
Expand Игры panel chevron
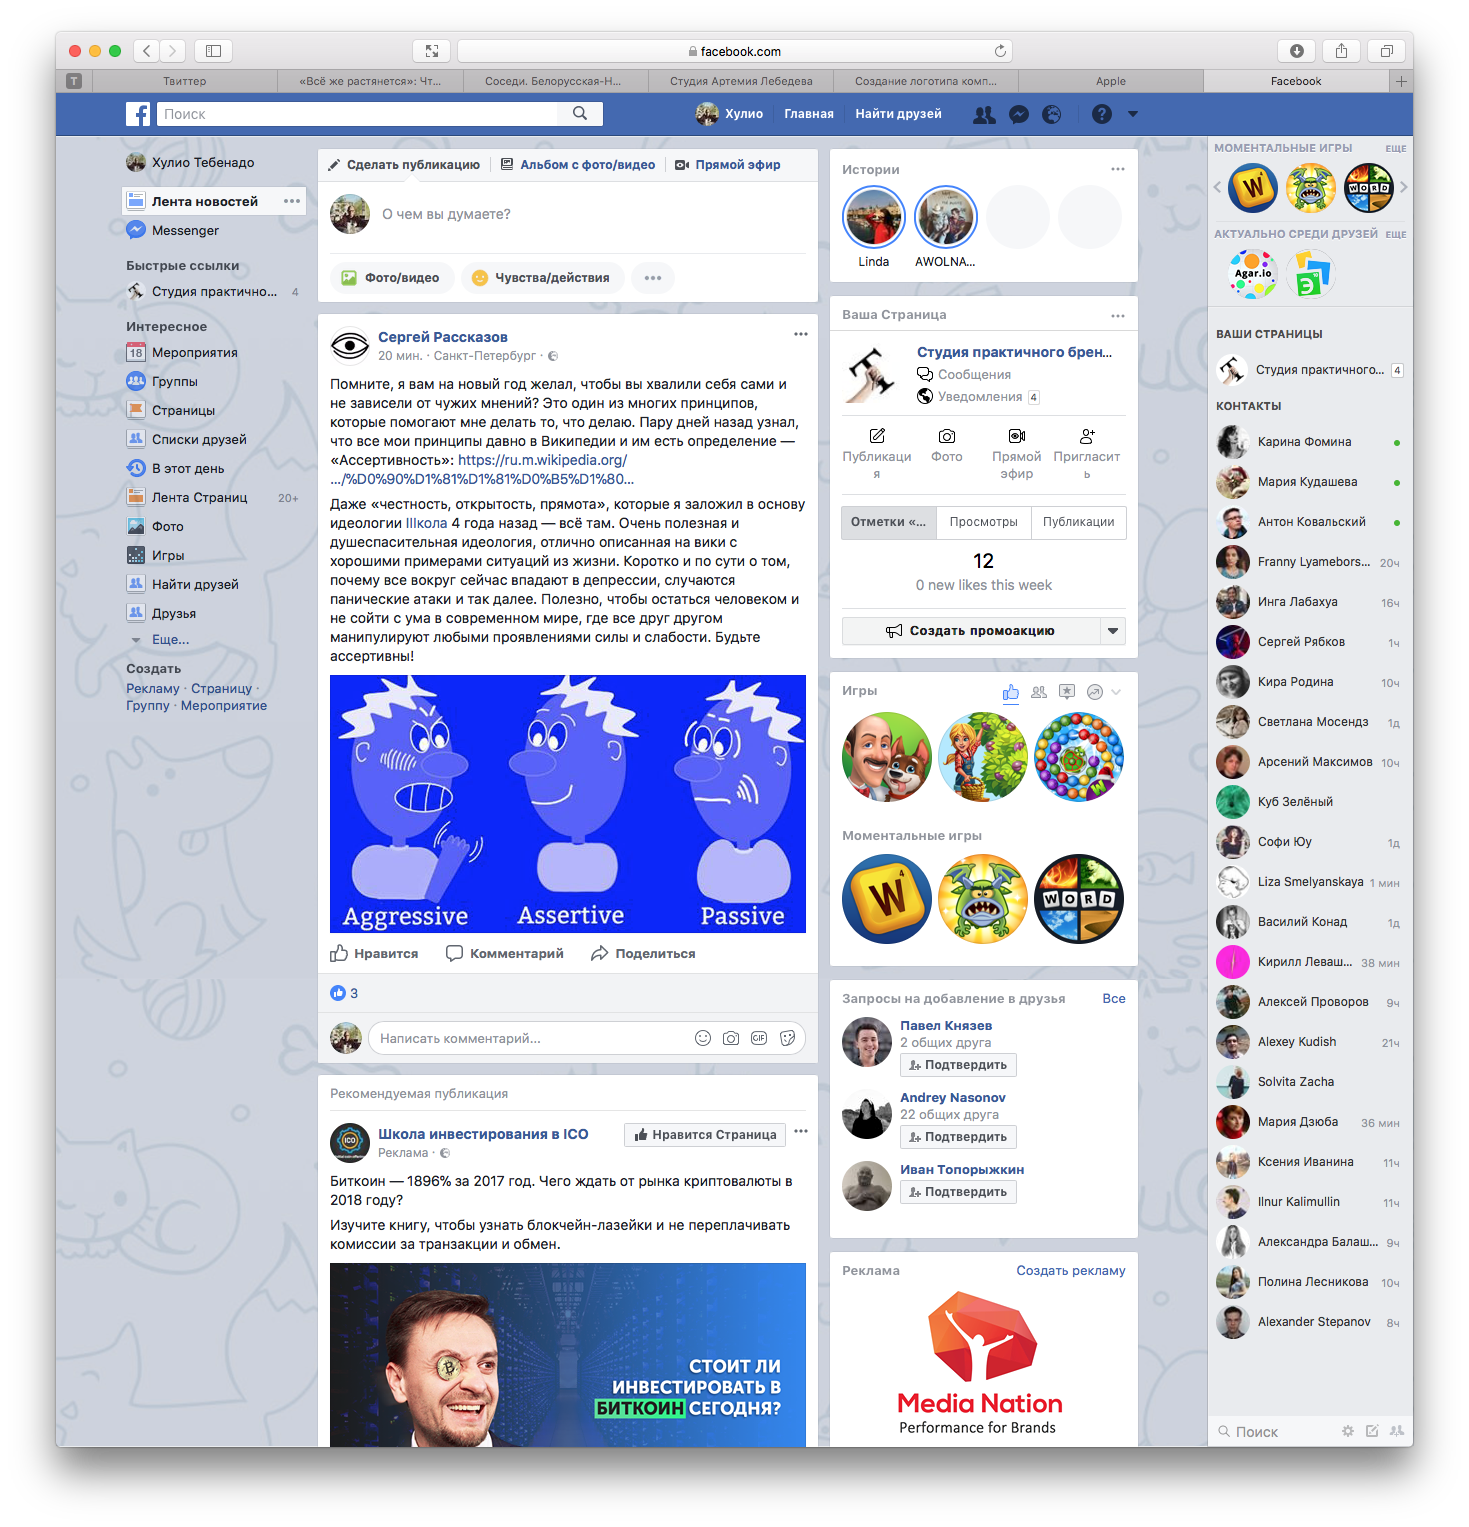(x=1117, y=692)
